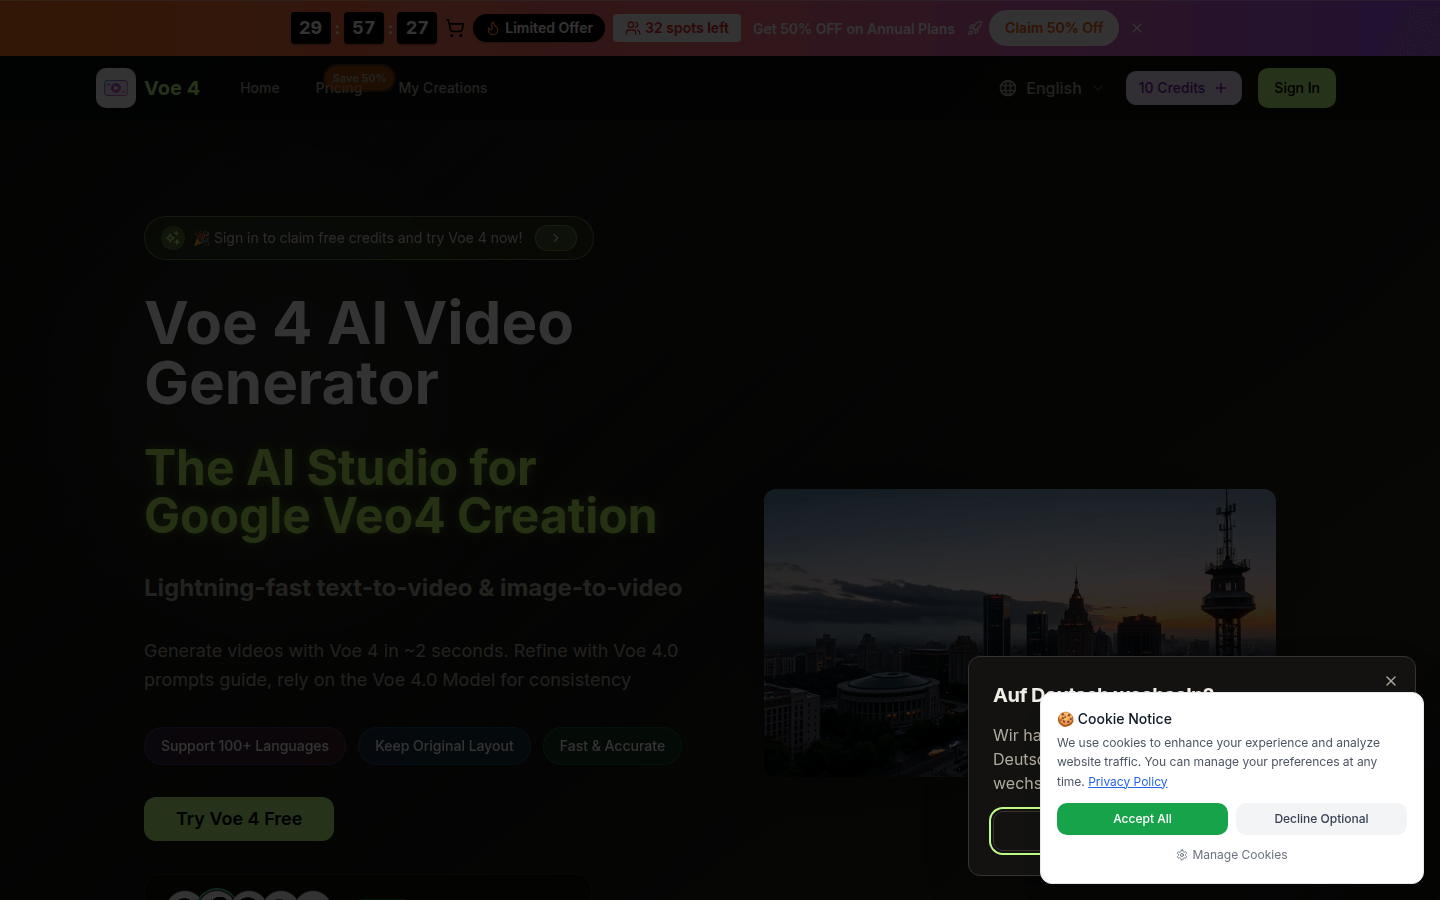Click the plus icon beside 10 Credits
The width and height of the screenshot is (1440, 900).
1222,88
